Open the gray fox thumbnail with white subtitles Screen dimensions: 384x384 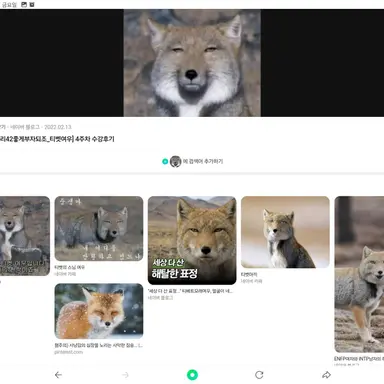[x=99, y=229]
